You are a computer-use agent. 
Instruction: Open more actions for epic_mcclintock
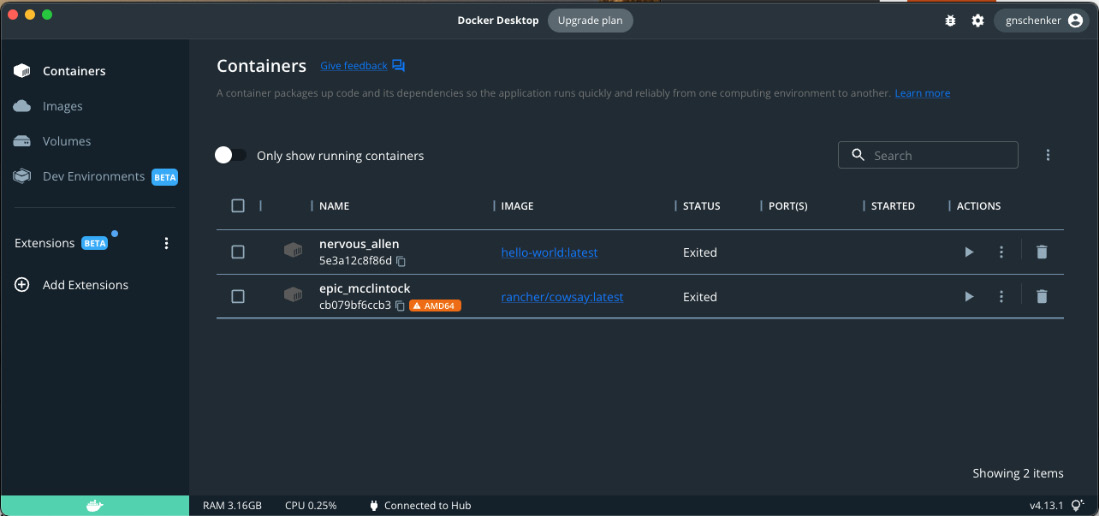pyautogui.click(x=1002, y=297)
